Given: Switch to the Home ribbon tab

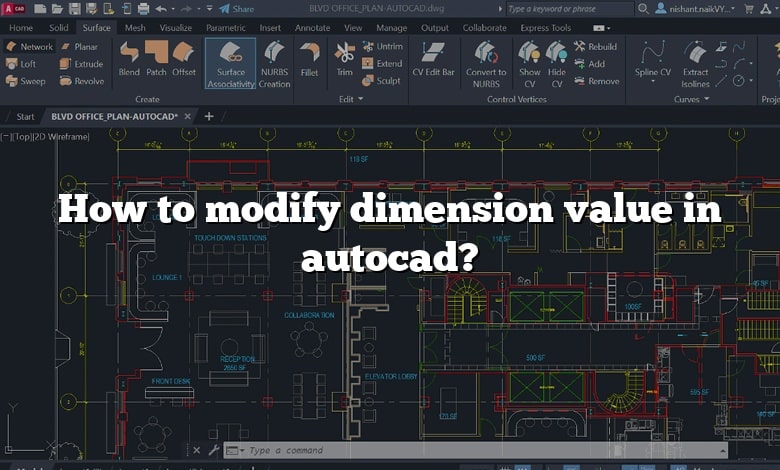Looking at the screenshot, I should tap(21, 28).
